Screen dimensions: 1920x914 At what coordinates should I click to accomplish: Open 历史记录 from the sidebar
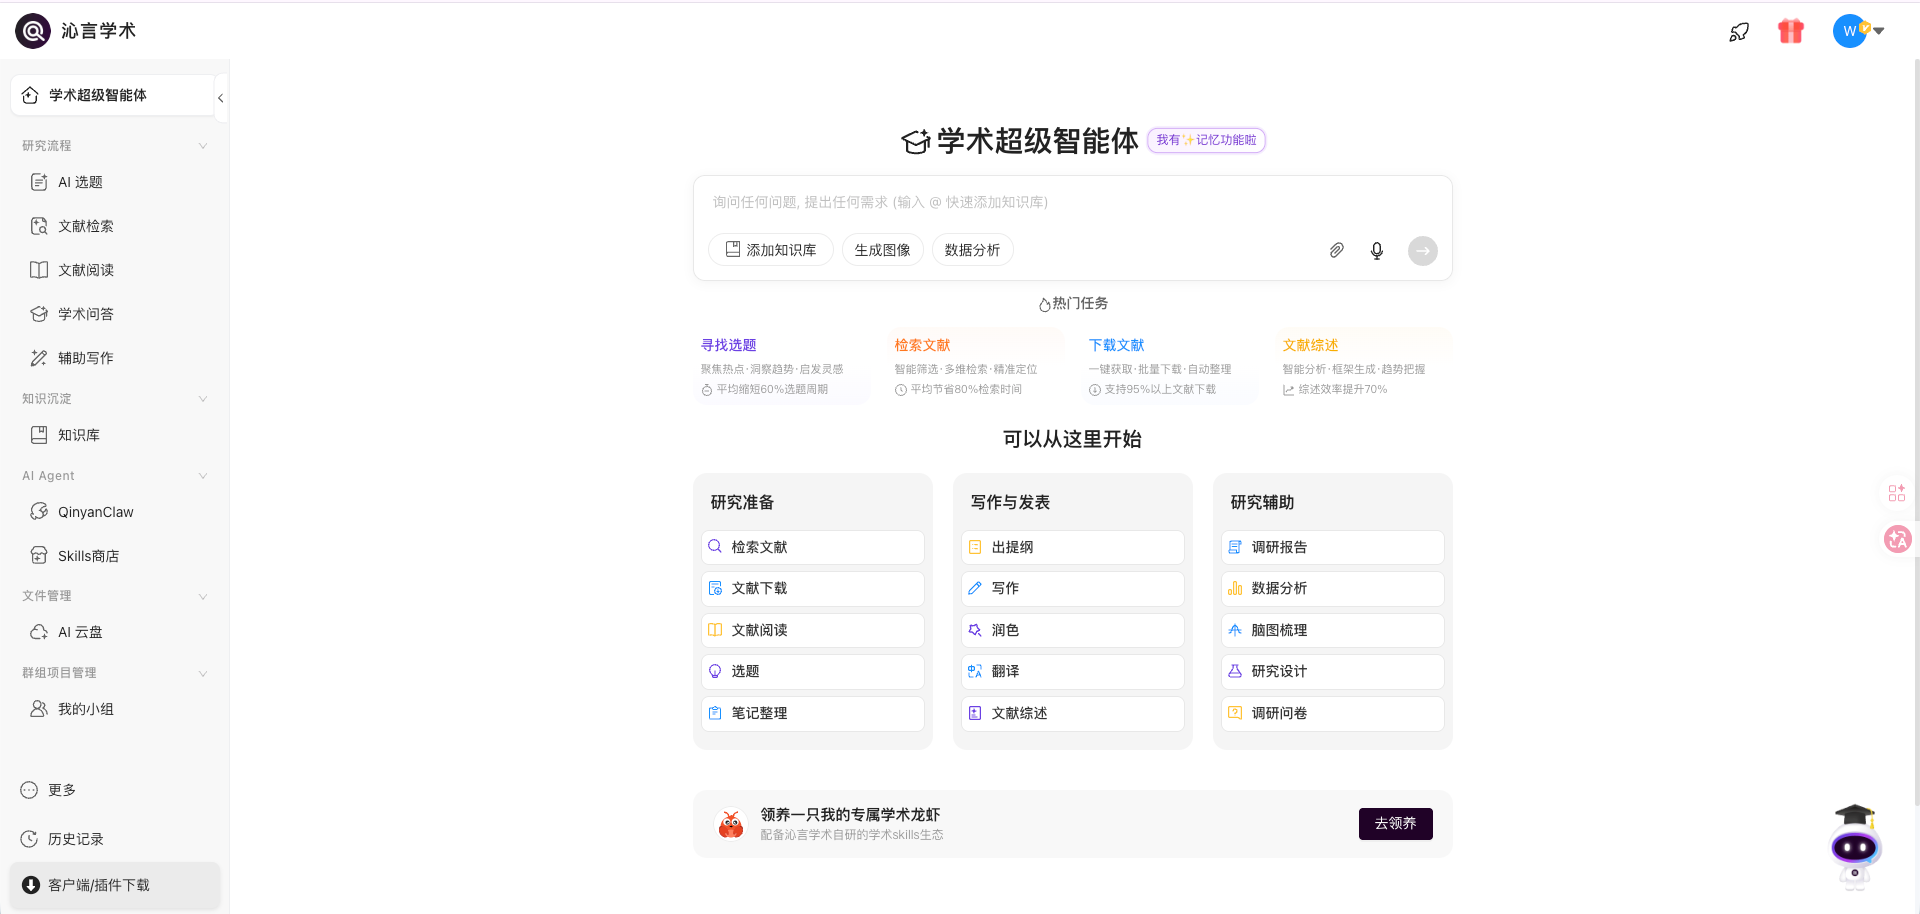[73, 839]
